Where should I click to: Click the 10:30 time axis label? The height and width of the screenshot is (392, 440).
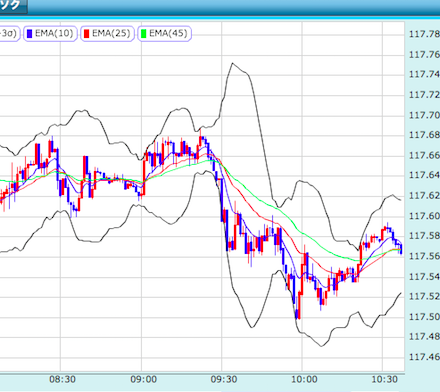(385, 379)
